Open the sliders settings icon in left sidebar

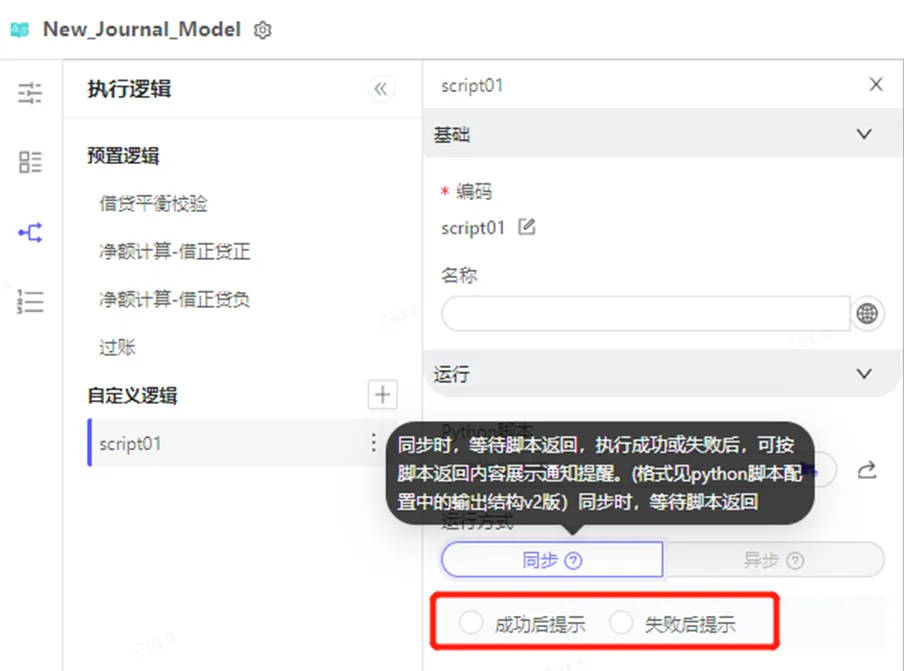pos(30,94)
